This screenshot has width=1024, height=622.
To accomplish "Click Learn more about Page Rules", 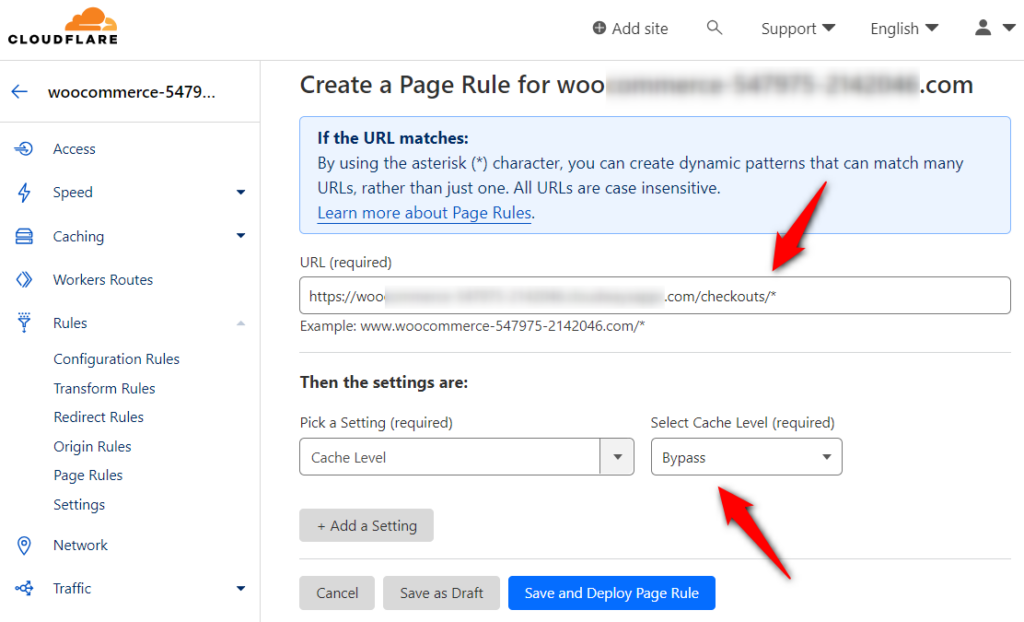I will pos(424,212).
